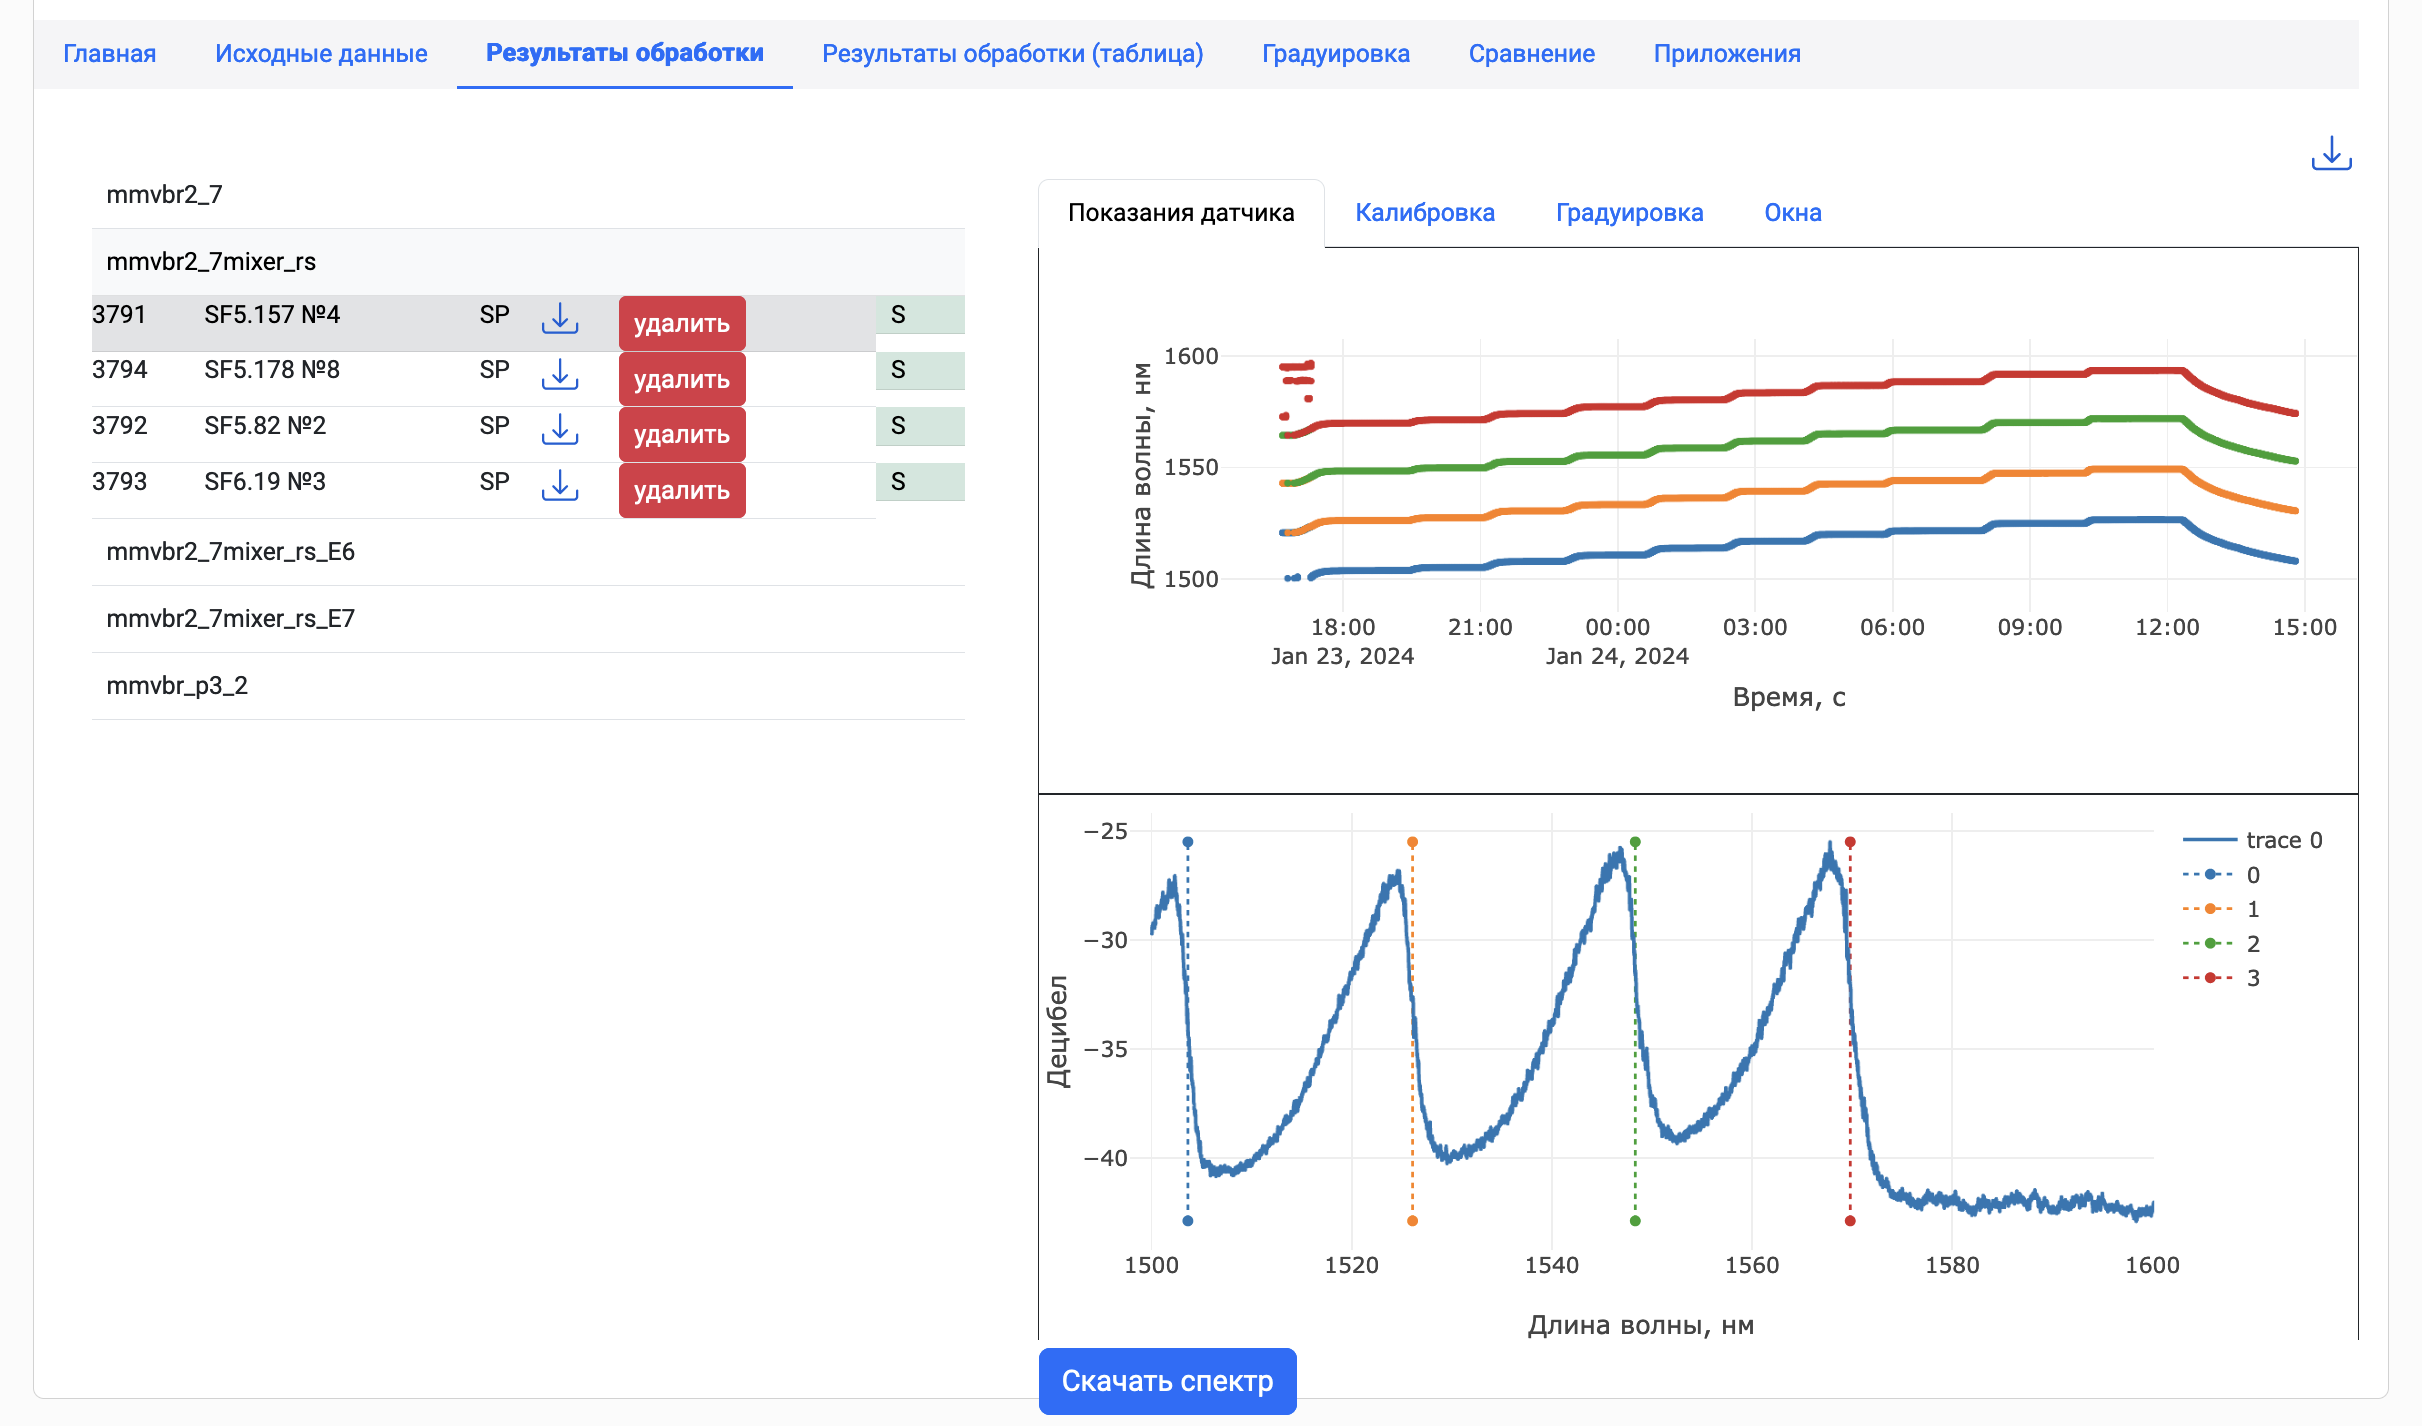This screenshot has height=1426, width=2422.
Task: Switch to Исходные данные tab
Action: pyautogui.click(x=321, y=54)
